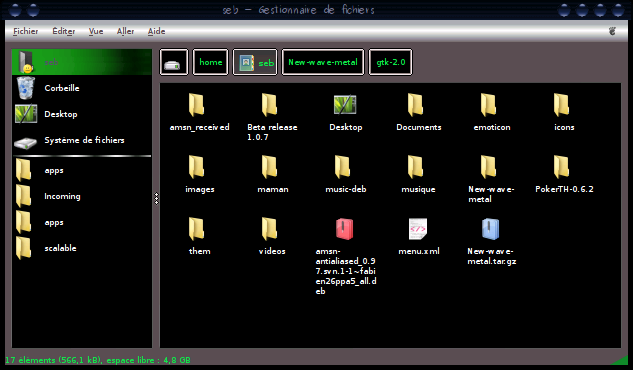Open Corbeille trash in the sidebar

click(x=82, y=88)
